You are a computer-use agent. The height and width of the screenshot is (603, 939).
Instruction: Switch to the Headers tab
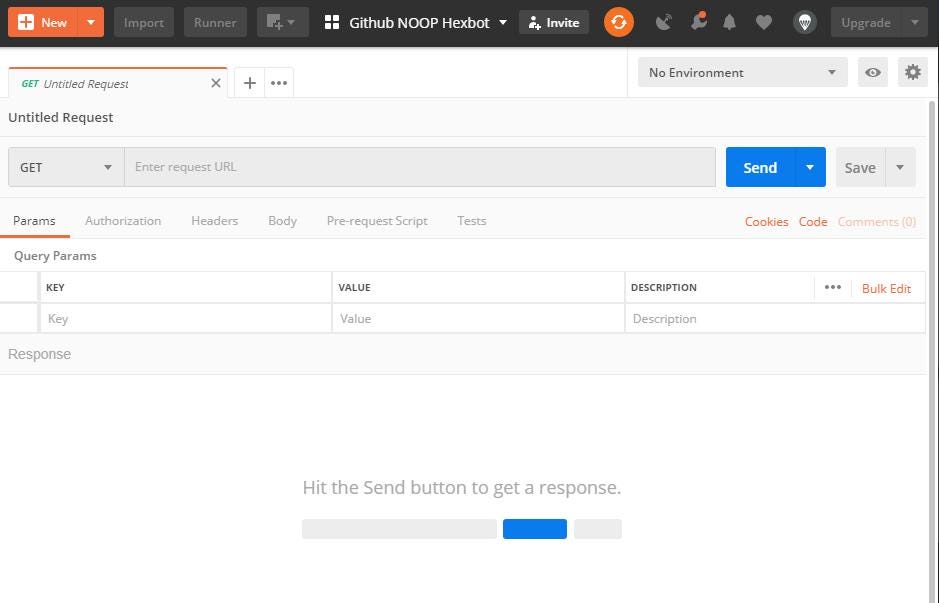(214, 221)
